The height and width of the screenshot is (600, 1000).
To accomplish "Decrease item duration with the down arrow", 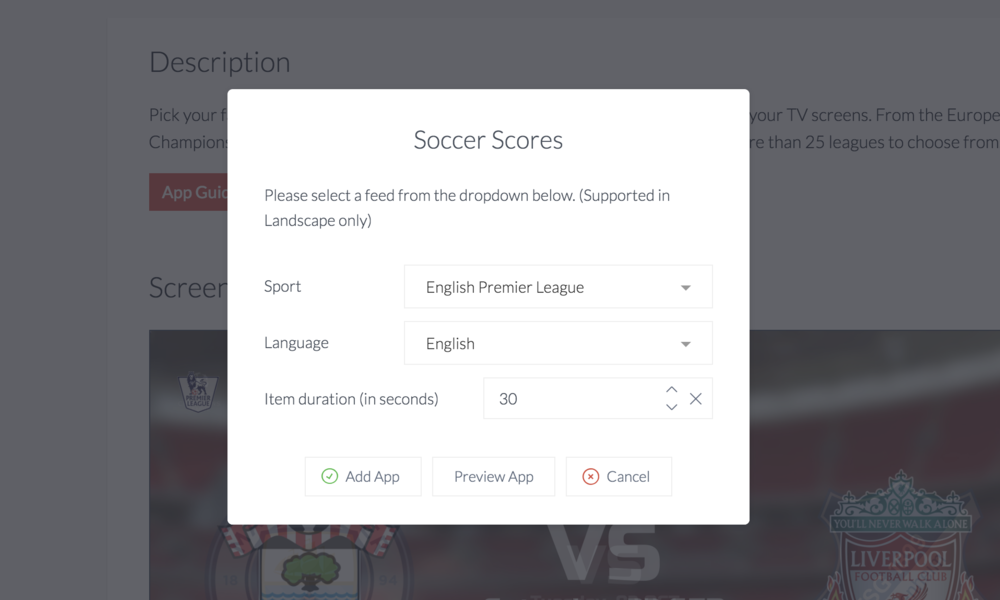I will 672,407.
